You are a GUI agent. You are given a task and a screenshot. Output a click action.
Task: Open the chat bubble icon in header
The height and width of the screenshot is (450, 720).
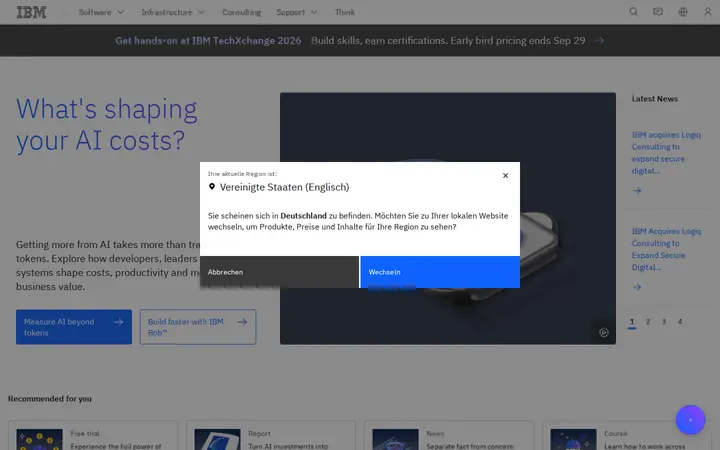tap(658, 12)
